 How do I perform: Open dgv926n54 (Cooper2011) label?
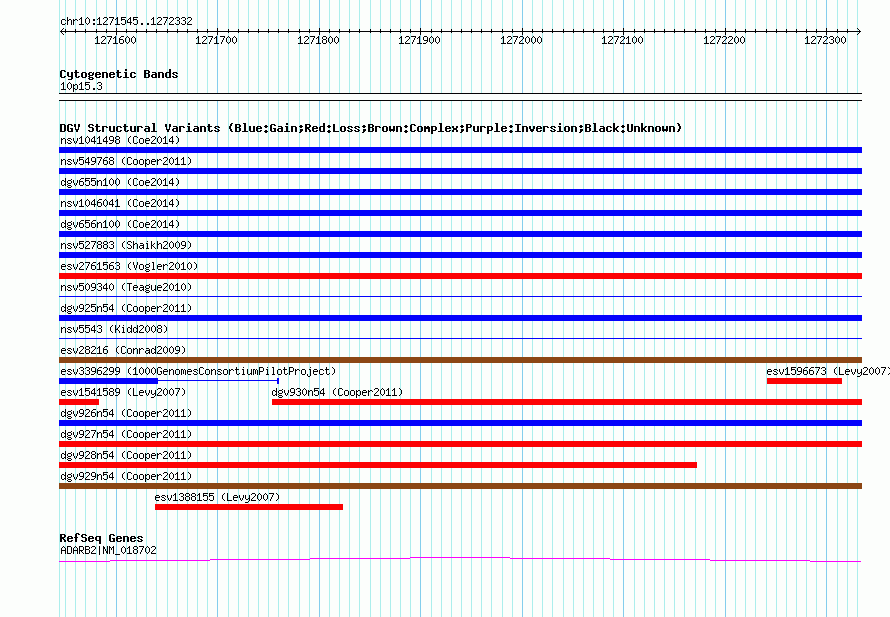126,413
